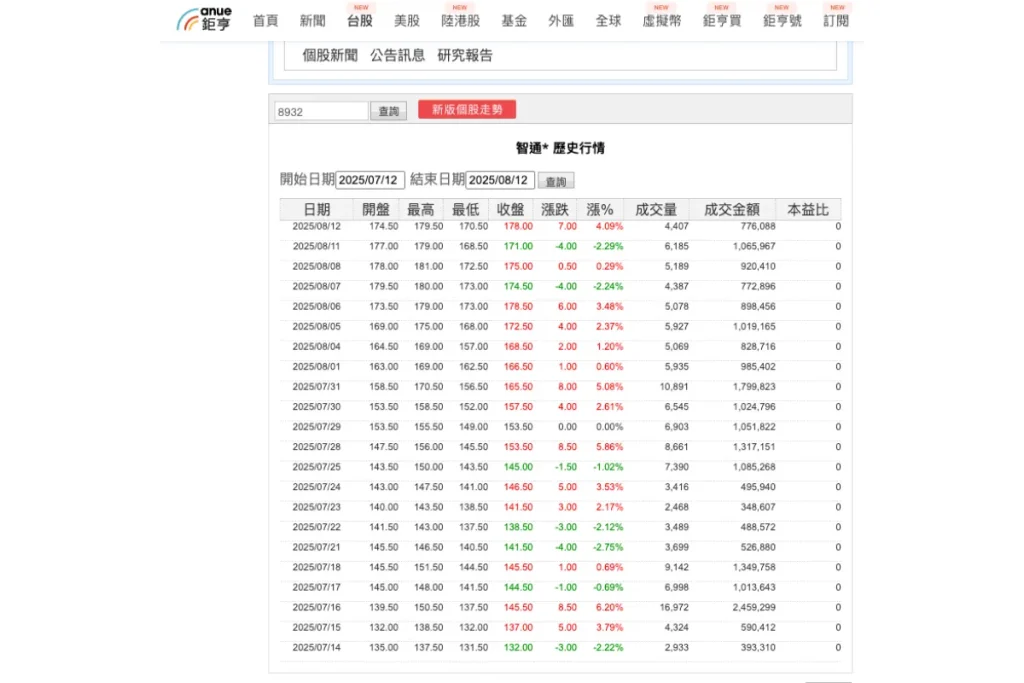Click closing price 178.50 for 2025/08/06

coord(518,307)
